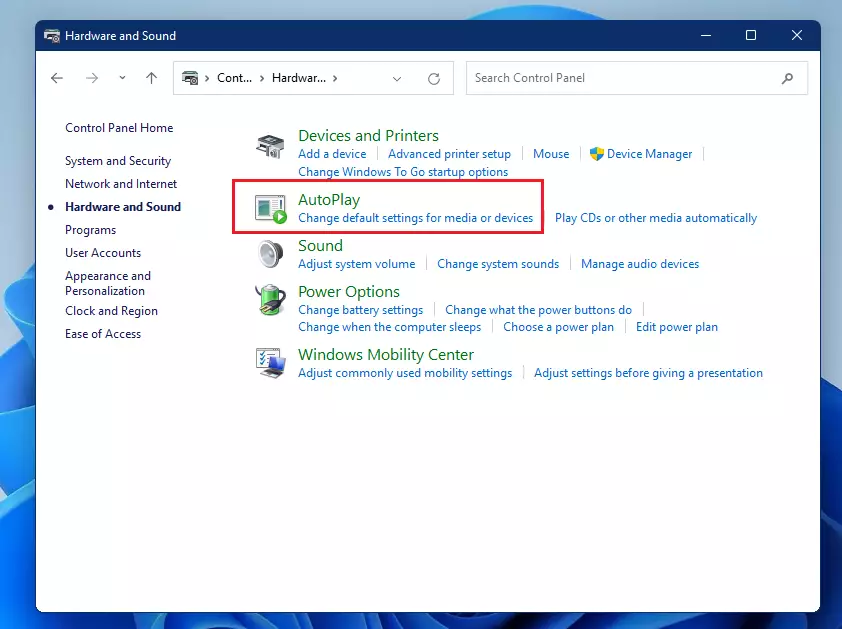The width and height of the screenshot is (842, 629).
Task: Go to Network and Internet
Action: click(x=121, y=184)
